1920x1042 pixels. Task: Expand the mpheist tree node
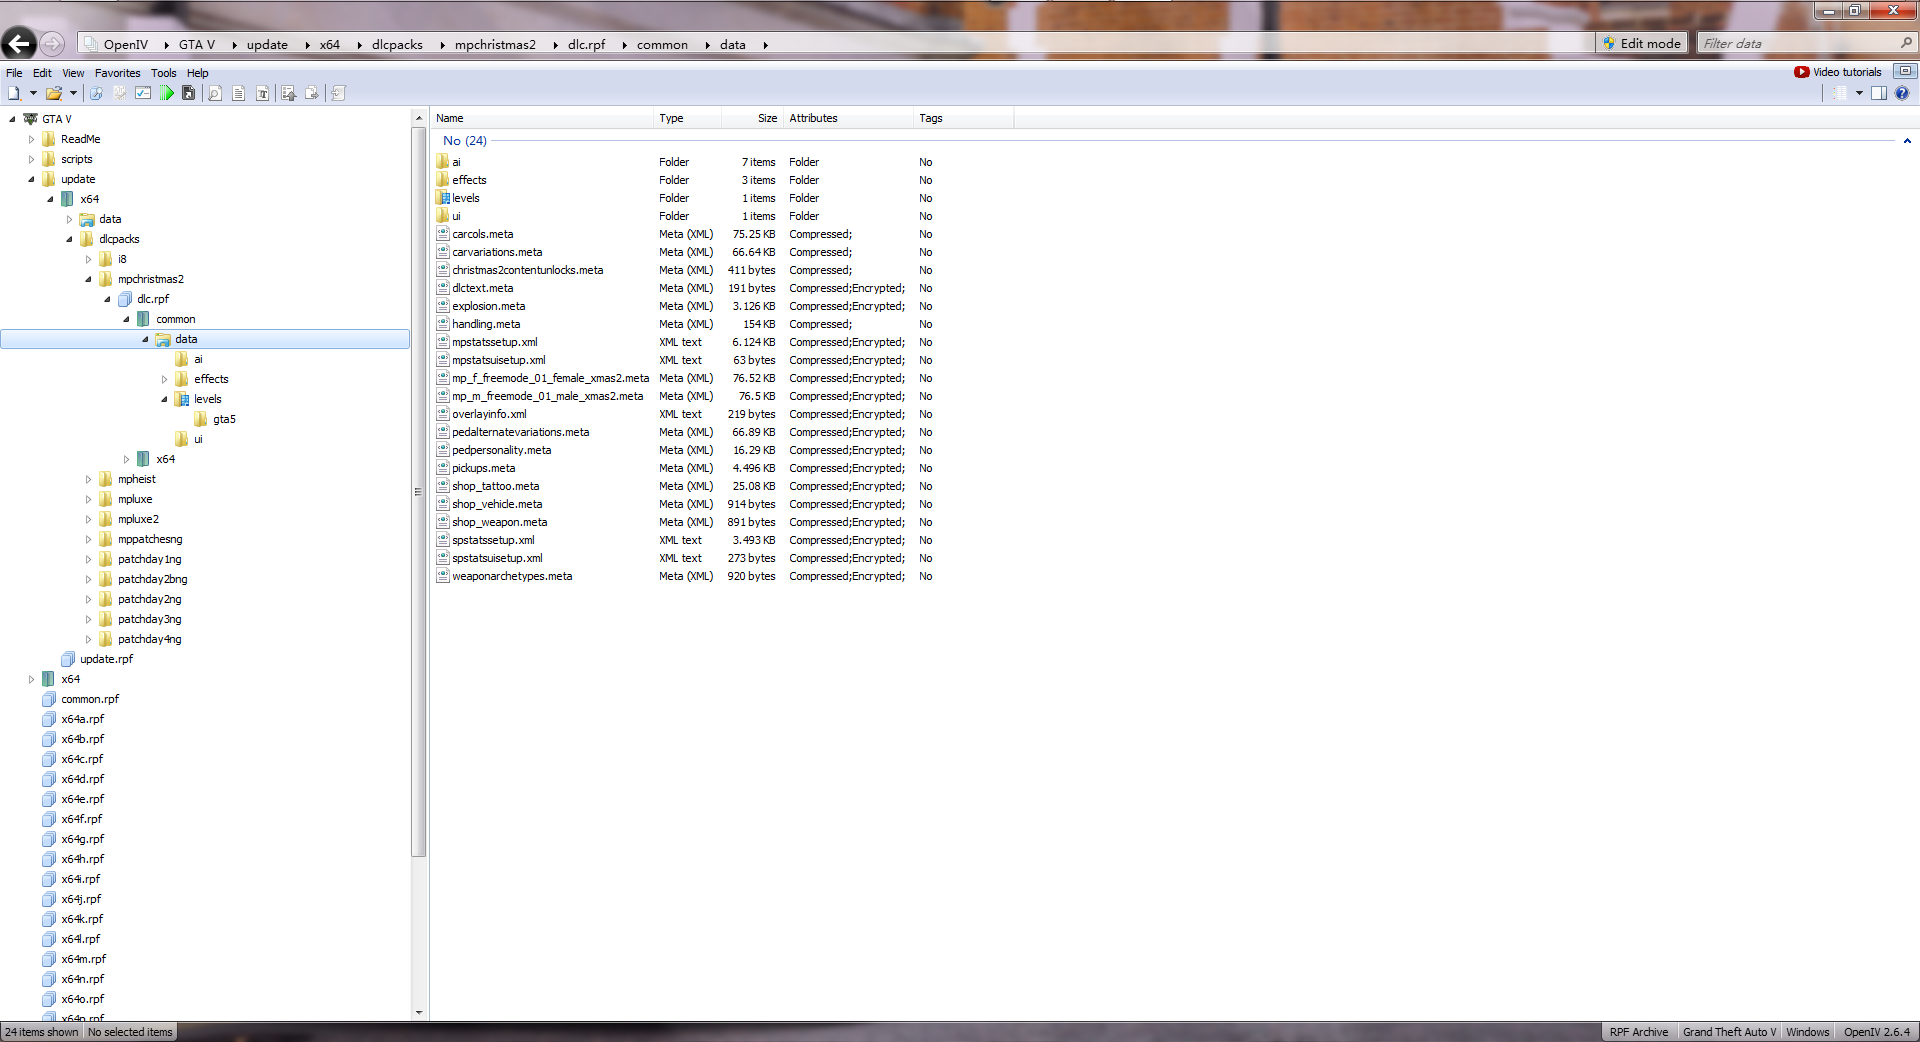click(x=88, y=479)
